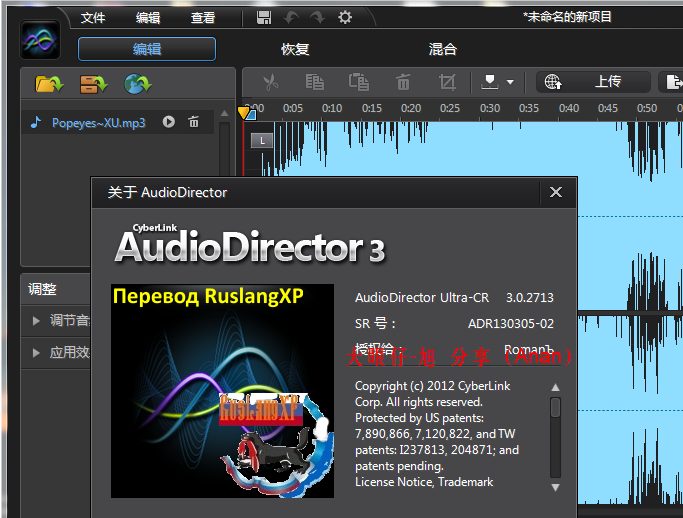Play preview of Popeyes~XU.mp3
The width and height of the screenshot is (683, 518).
(169, 122)
